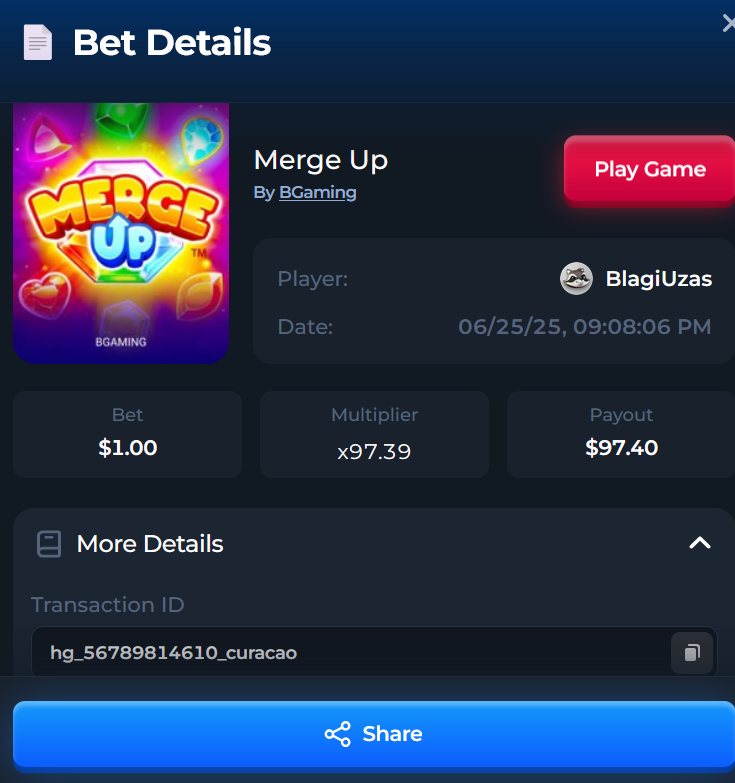Open the Merge Up game thumbnail

coord(121,233)
